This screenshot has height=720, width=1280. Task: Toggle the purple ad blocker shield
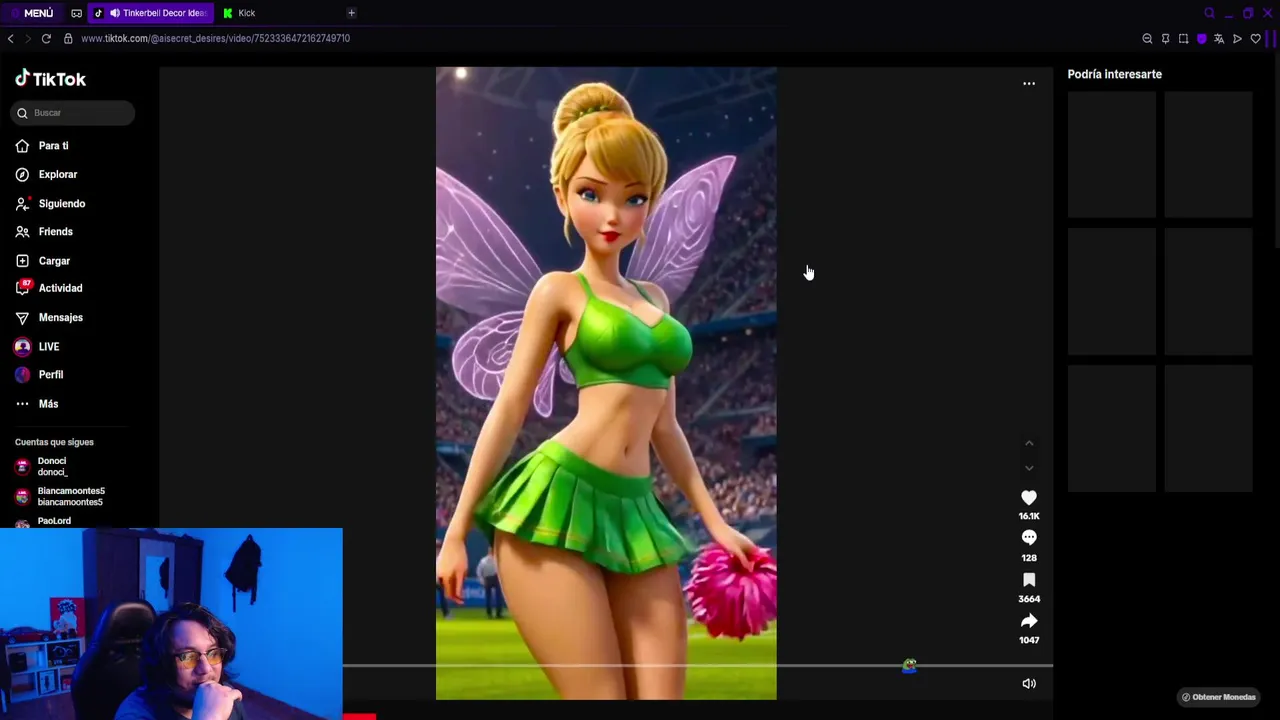point(1201,39)
